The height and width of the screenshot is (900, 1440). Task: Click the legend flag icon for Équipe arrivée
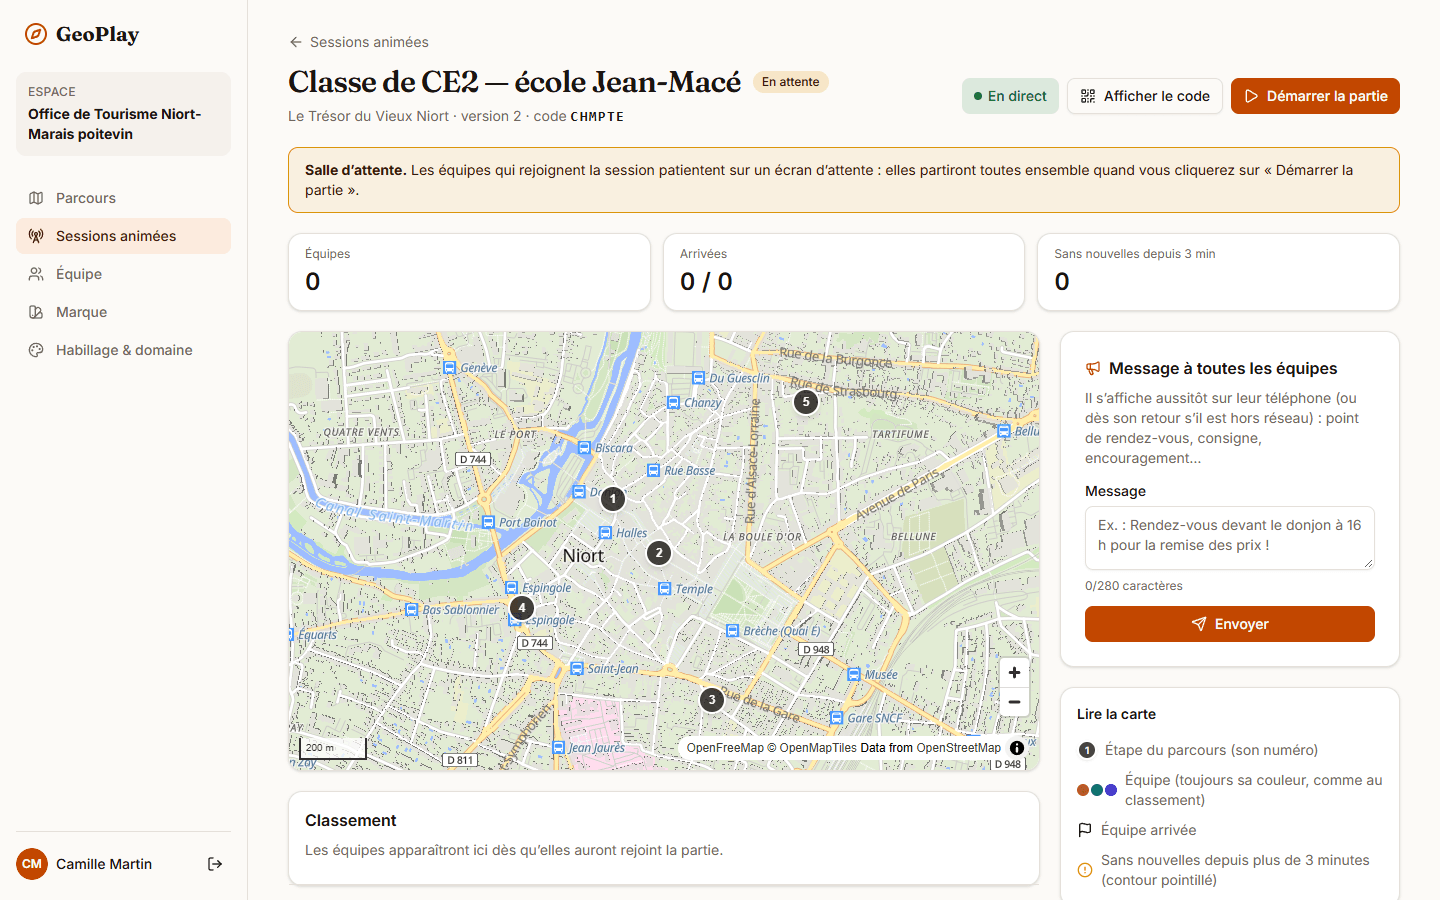click(1085, 830)
